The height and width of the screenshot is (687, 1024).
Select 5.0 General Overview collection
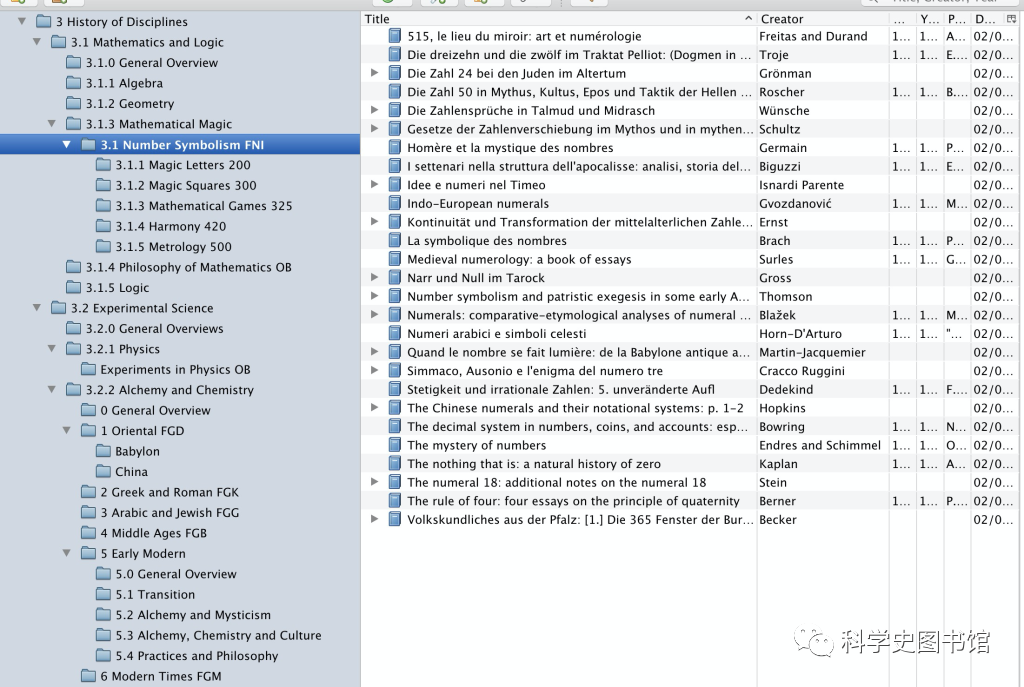tap(176, 574)
